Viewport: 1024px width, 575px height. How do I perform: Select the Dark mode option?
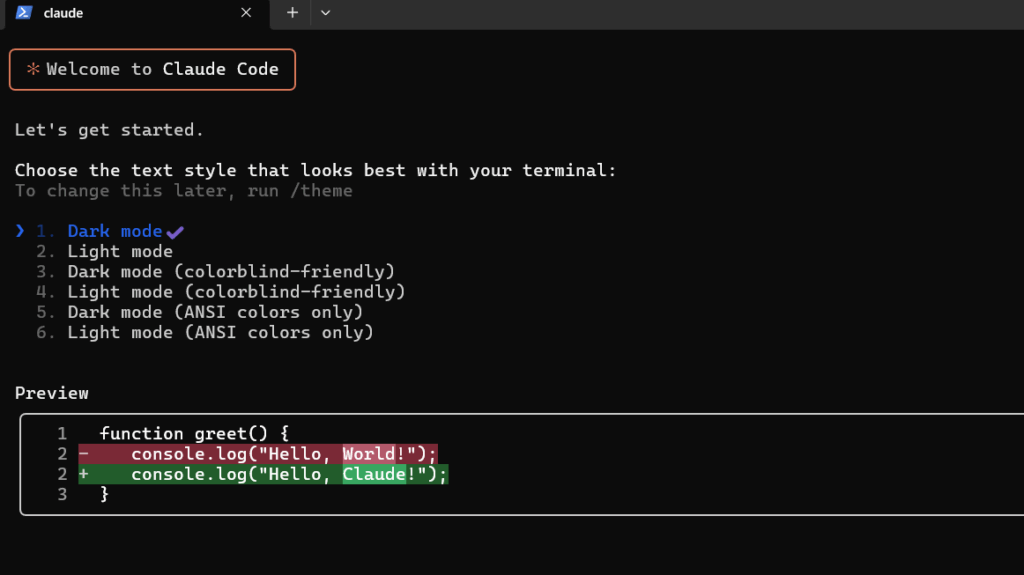point(114,231)
